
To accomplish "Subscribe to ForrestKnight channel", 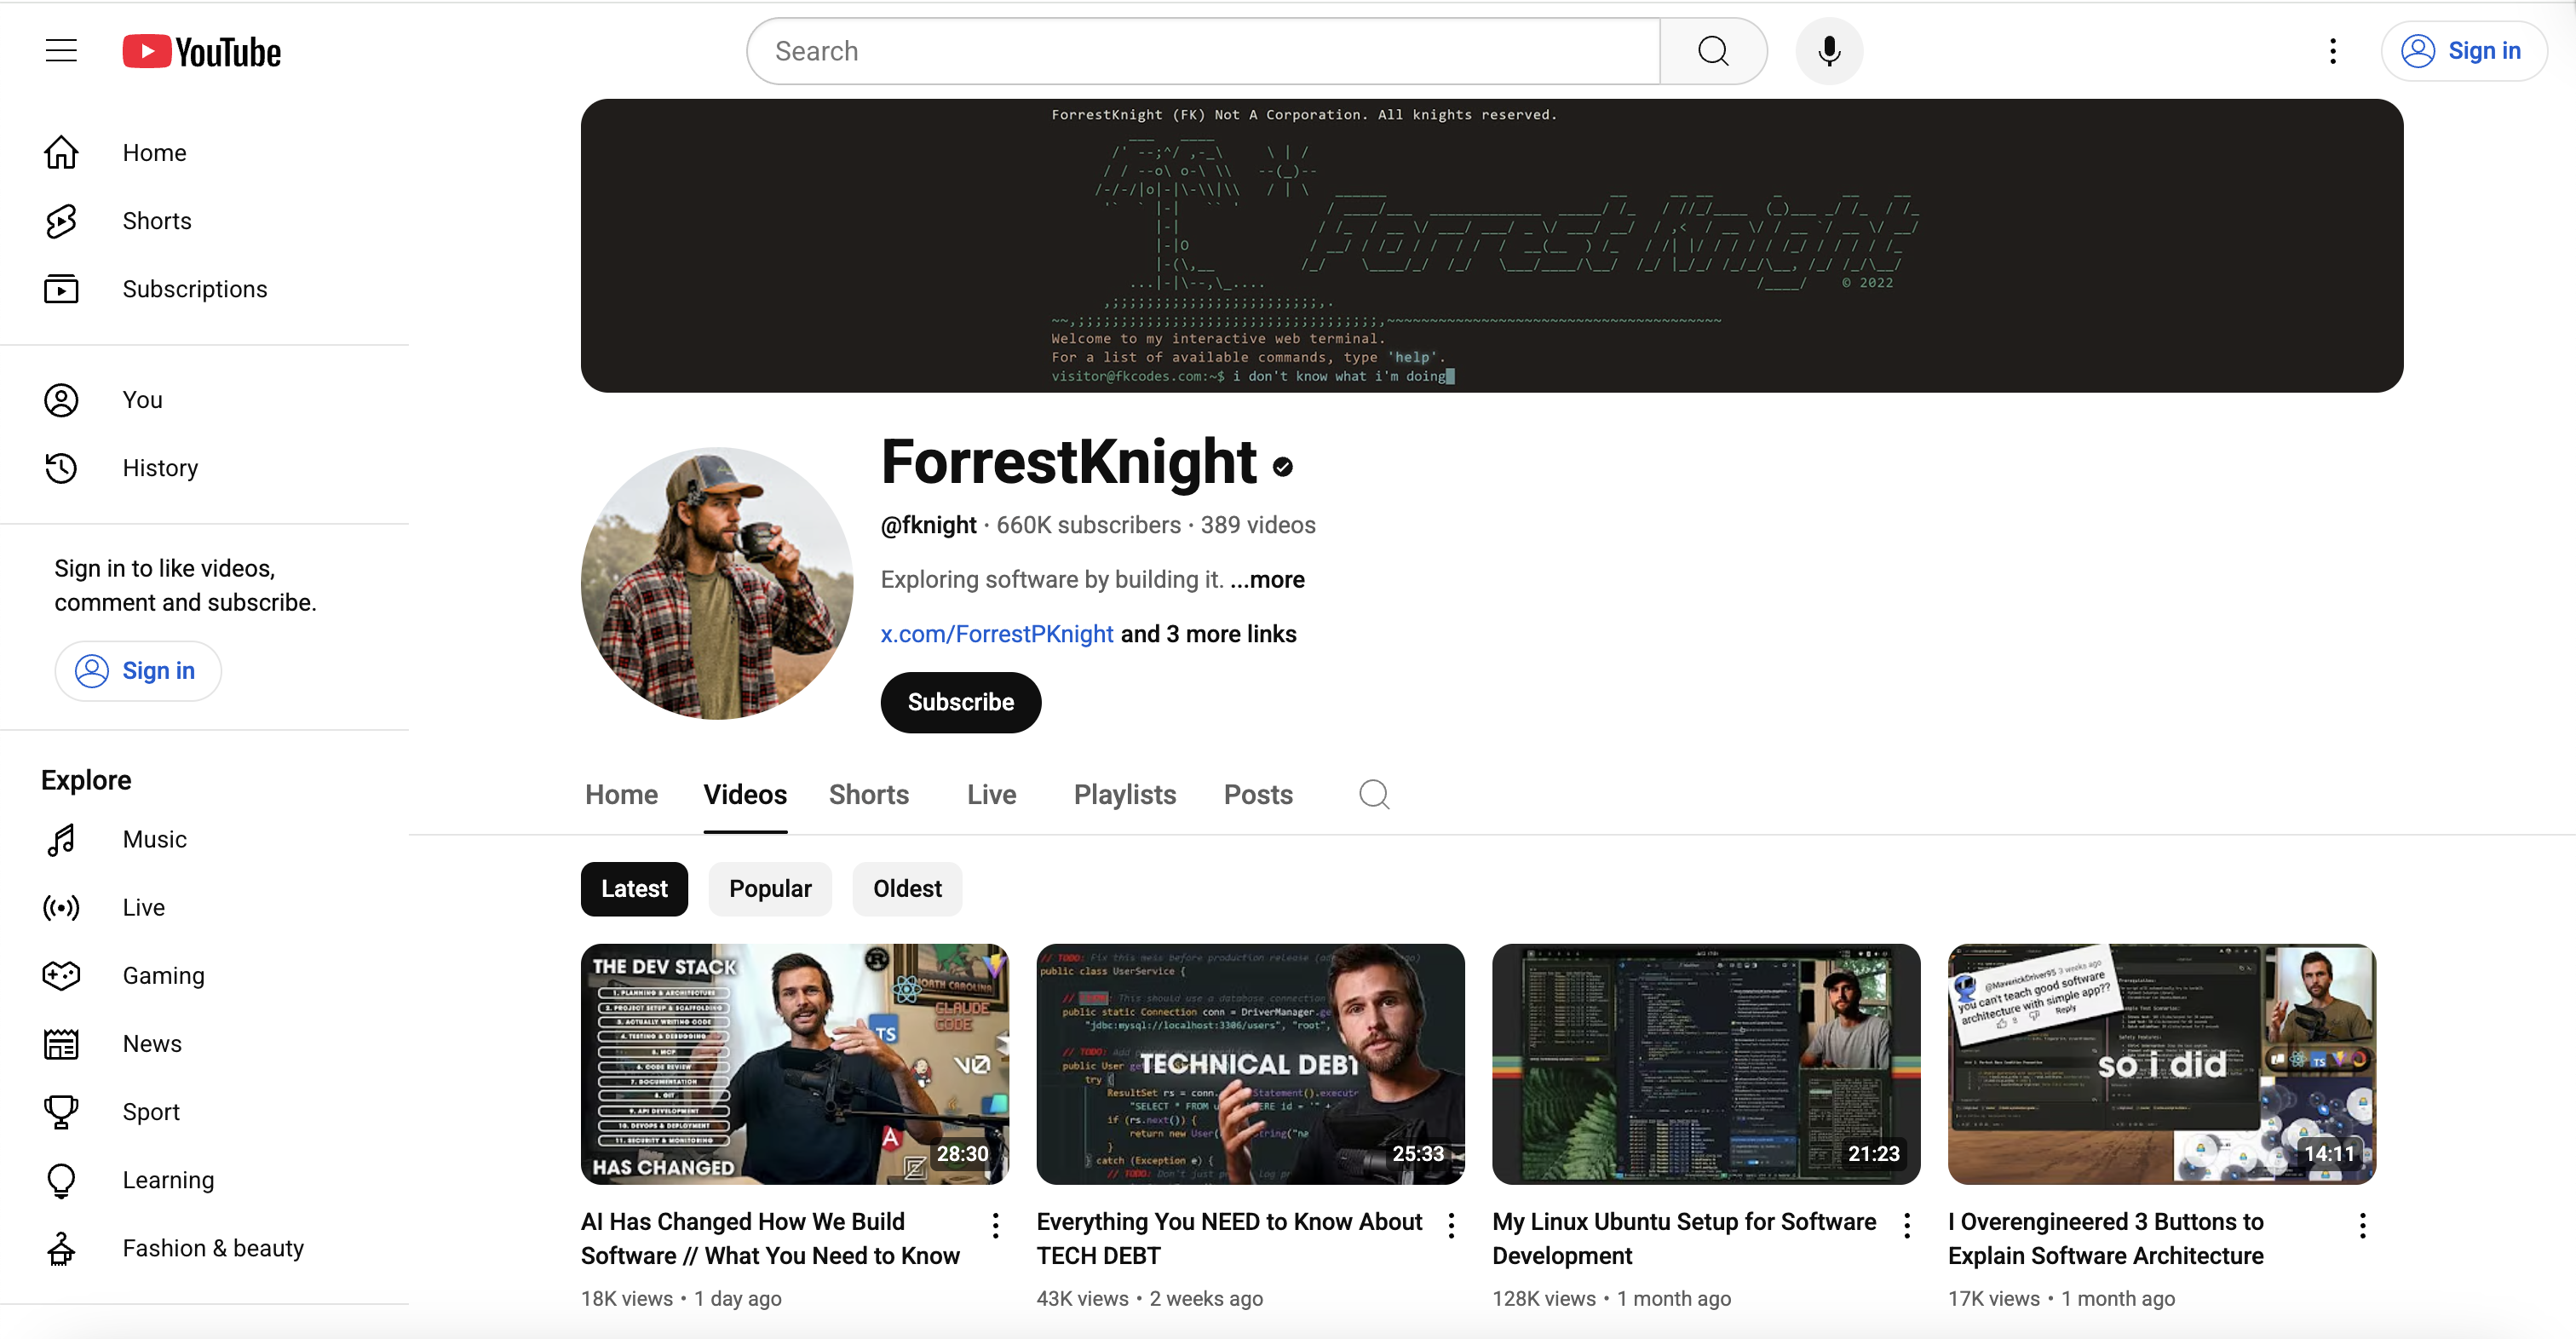I will [960, 702].
